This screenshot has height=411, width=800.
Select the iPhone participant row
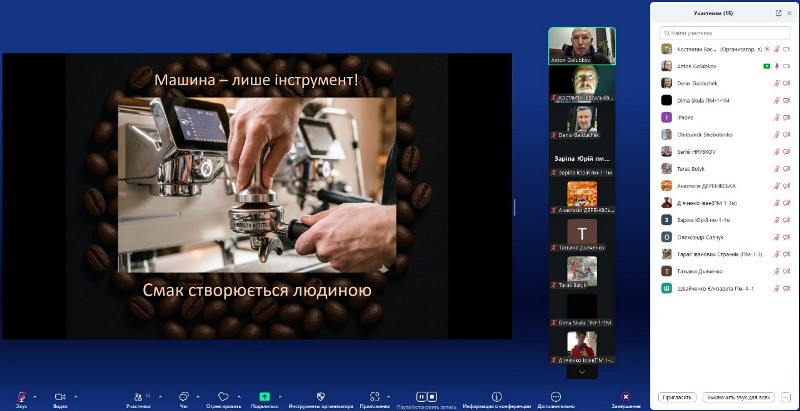point(725,117)
